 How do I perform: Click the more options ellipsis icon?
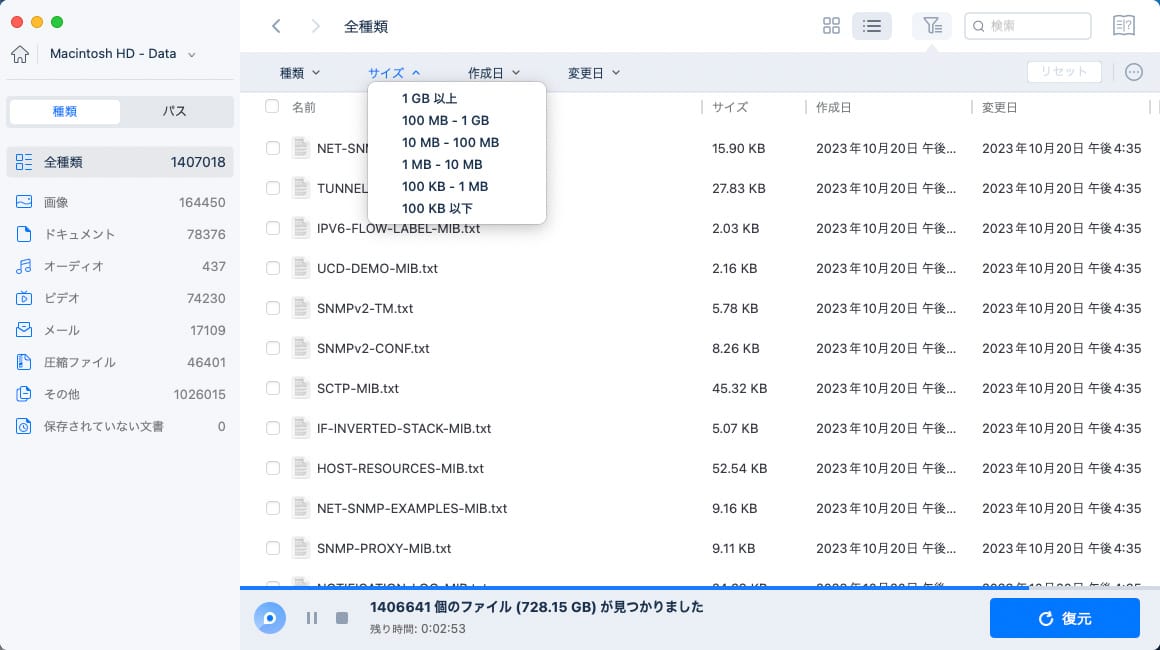[x=1133, y=72]
